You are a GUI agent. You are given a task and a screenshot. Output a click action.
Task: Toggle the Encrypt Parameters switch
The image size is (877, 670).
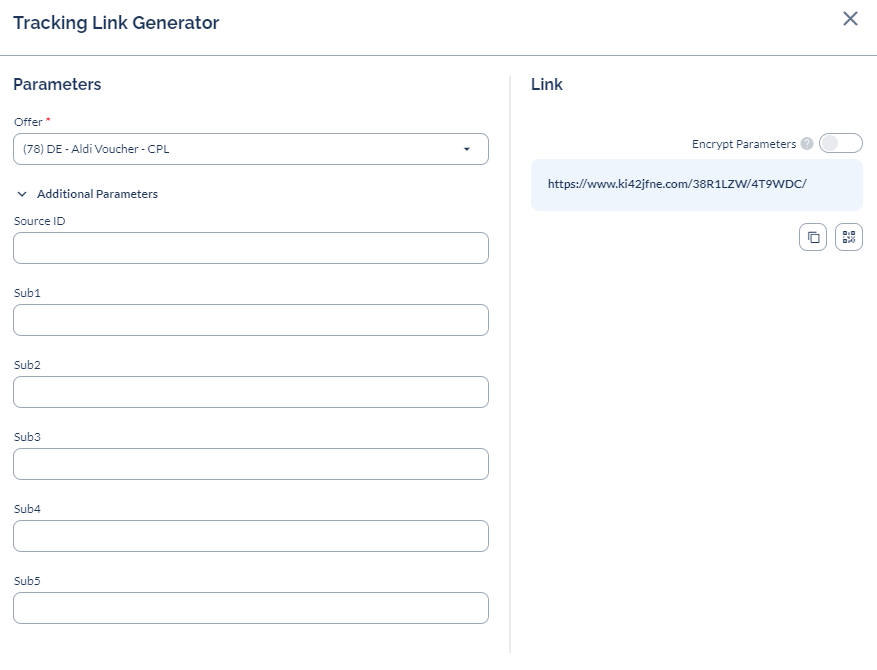pos(841,143)
